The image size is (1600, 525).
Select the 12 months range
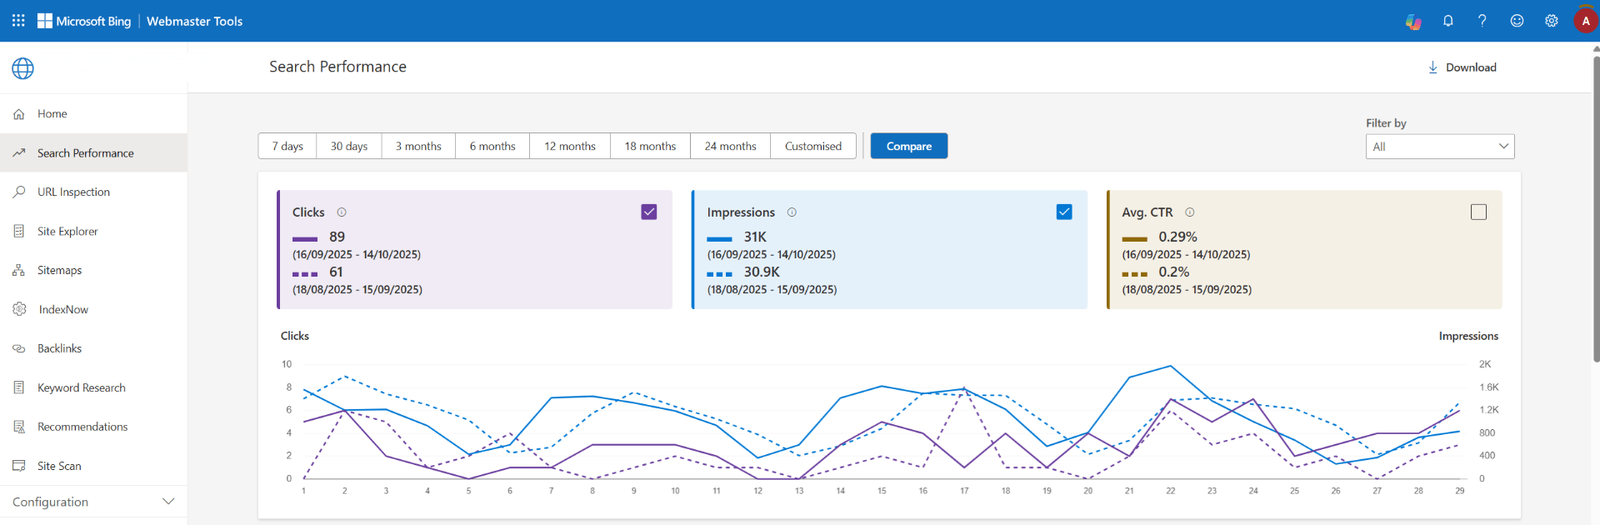pos(570,146)
